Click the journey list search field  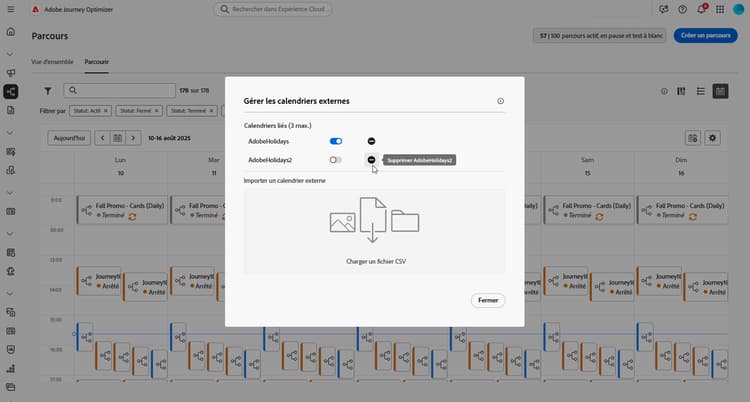click(120, 90)
